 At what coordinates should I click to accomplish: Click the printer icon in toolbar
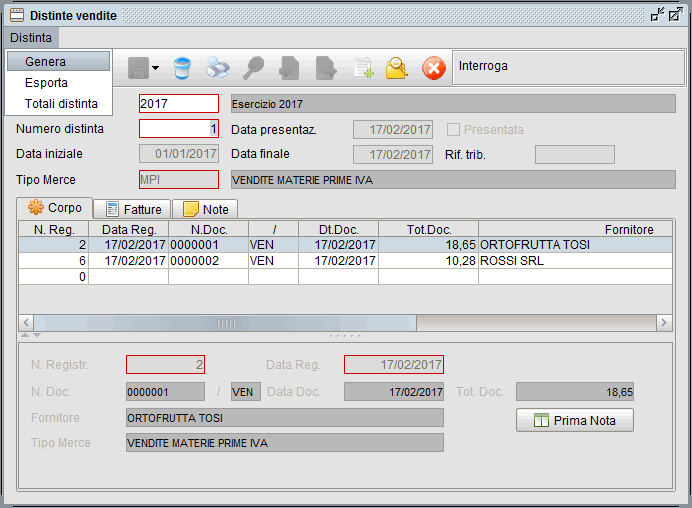click(x=217, y=68)
